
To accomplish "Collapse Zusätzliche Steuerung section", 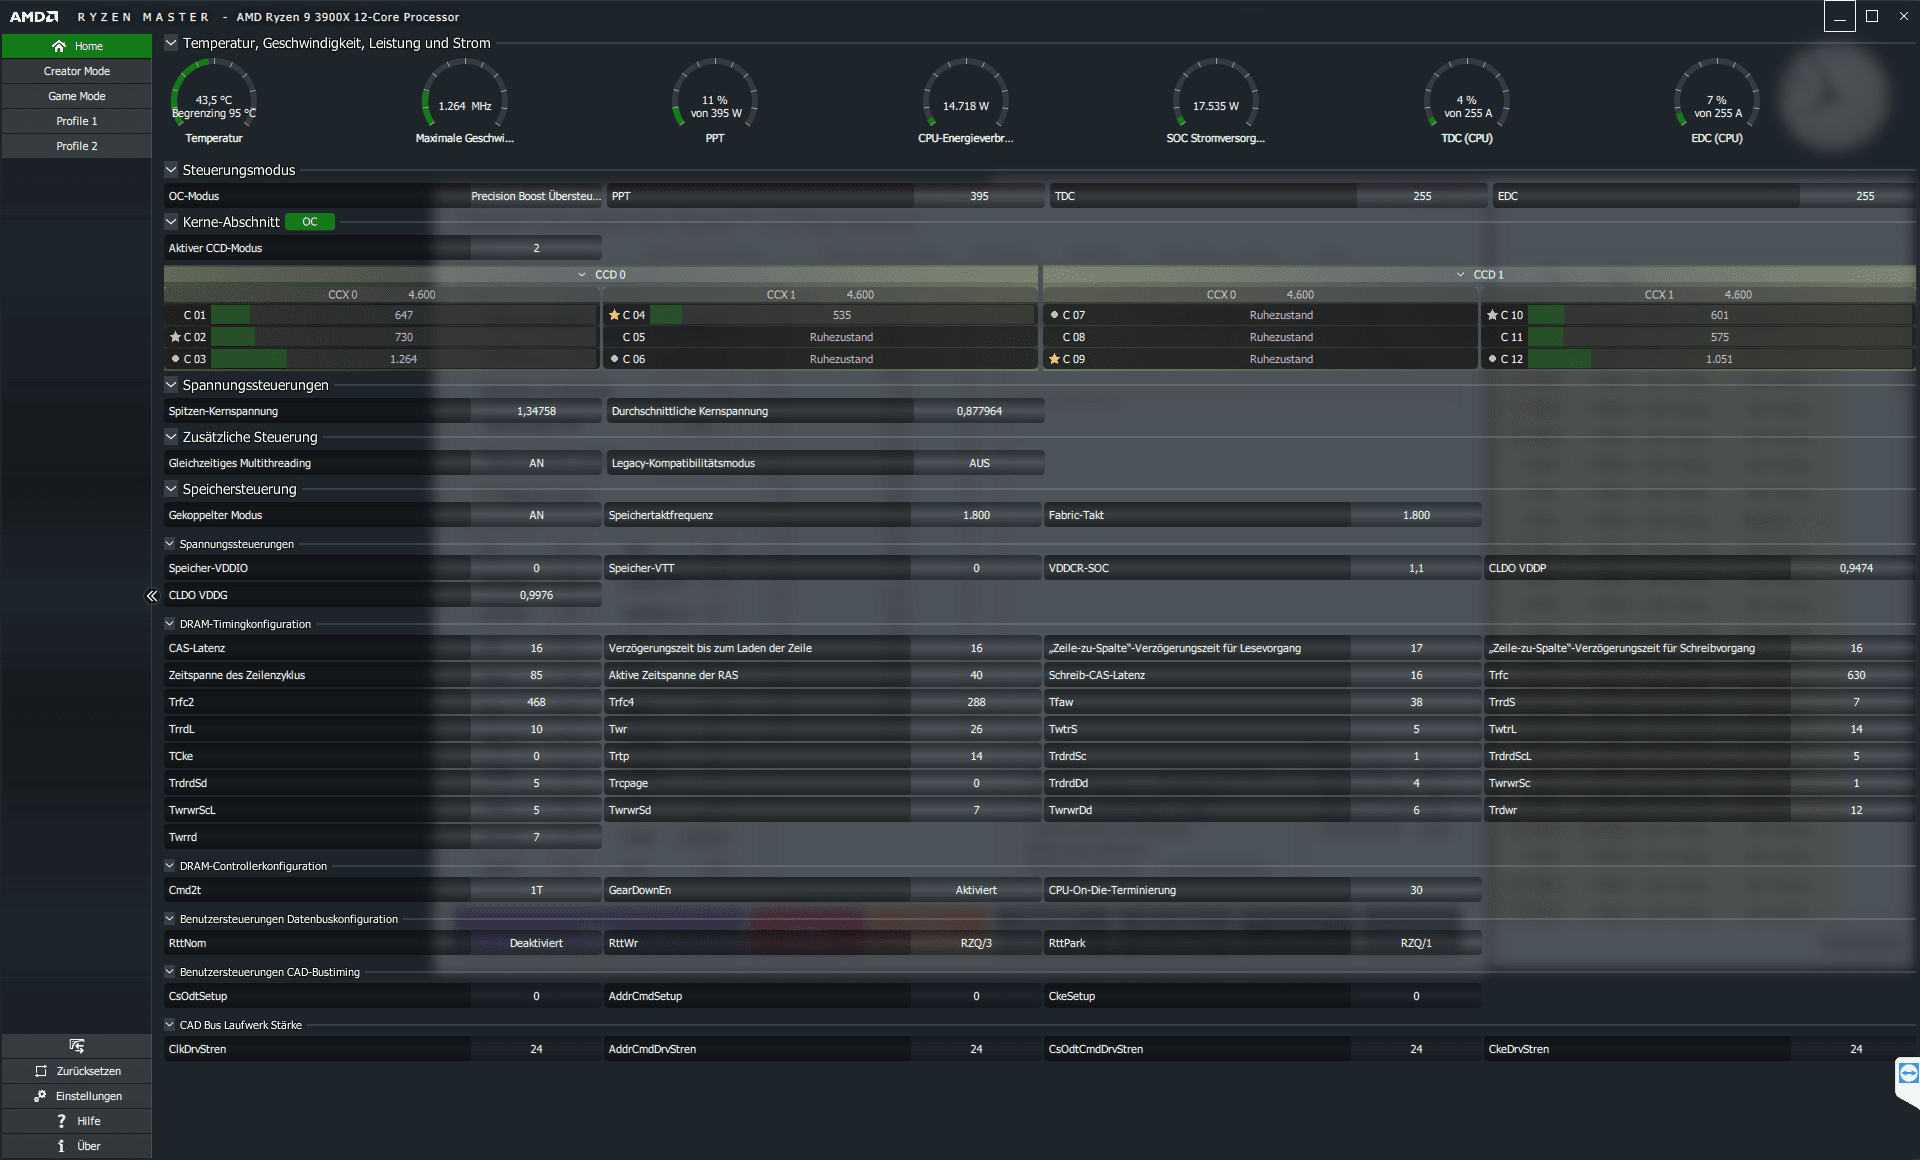I will click(x=171, y=437).
